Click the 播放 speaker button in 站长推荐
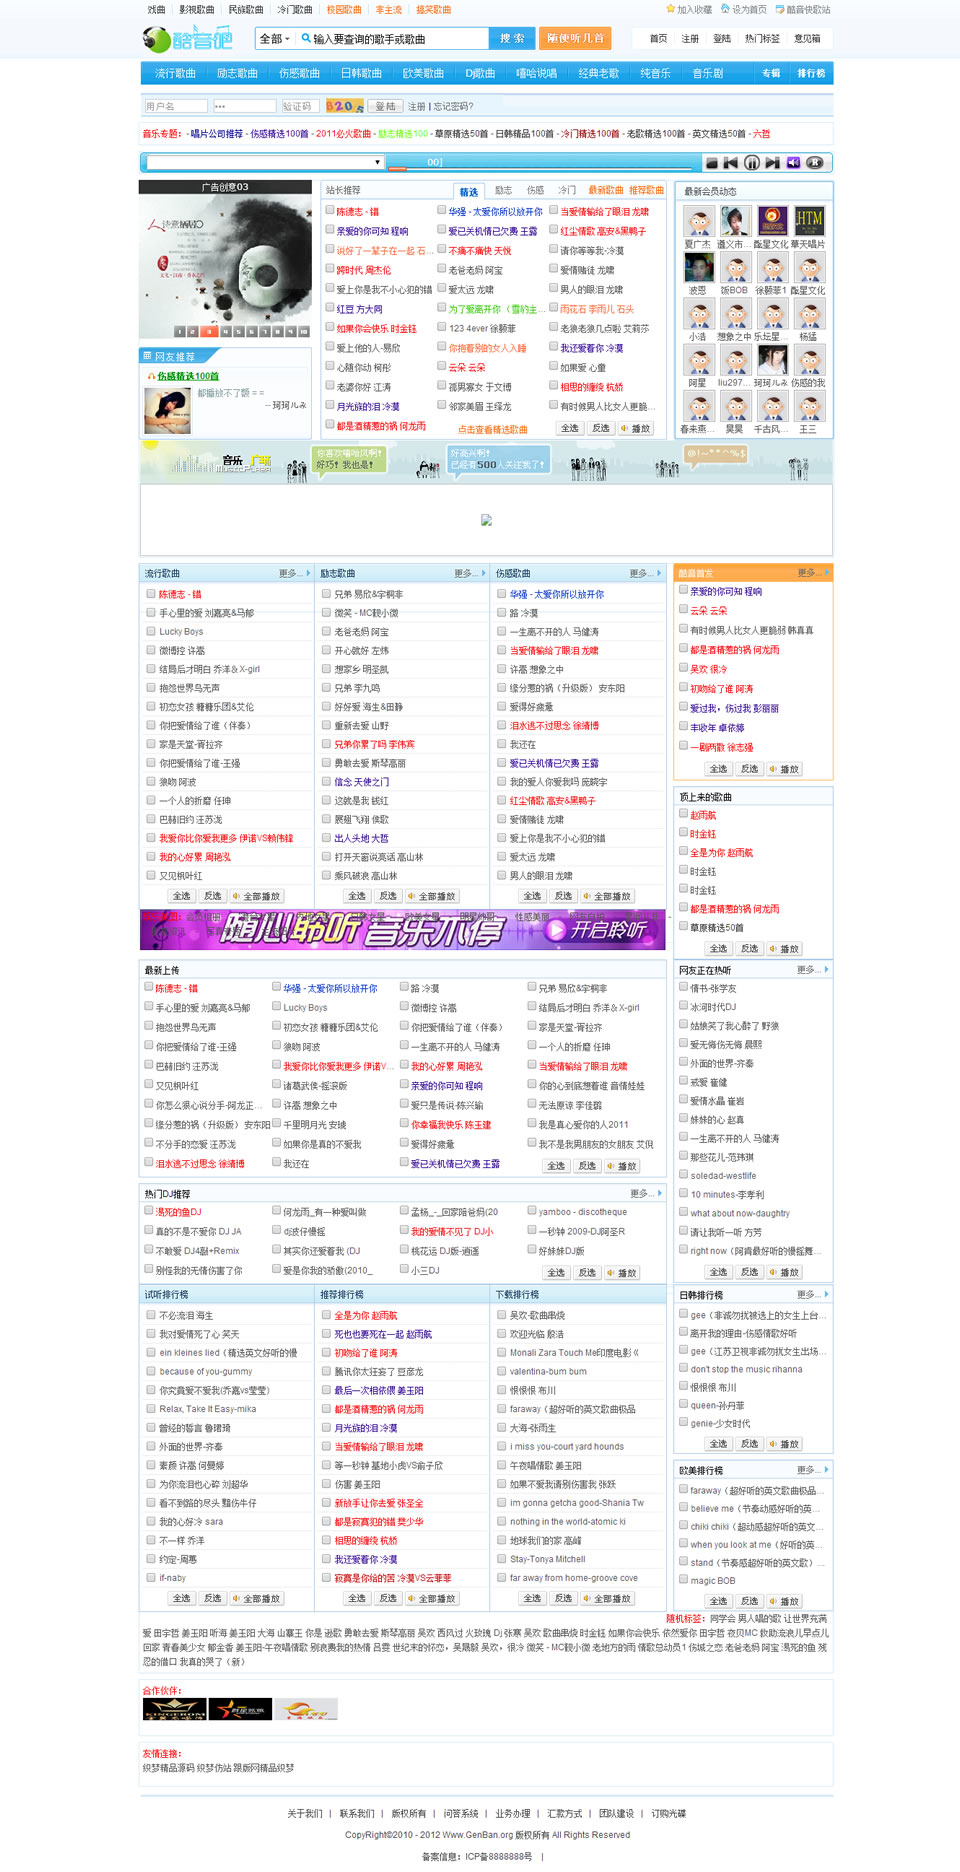 (x=635, y=428)
